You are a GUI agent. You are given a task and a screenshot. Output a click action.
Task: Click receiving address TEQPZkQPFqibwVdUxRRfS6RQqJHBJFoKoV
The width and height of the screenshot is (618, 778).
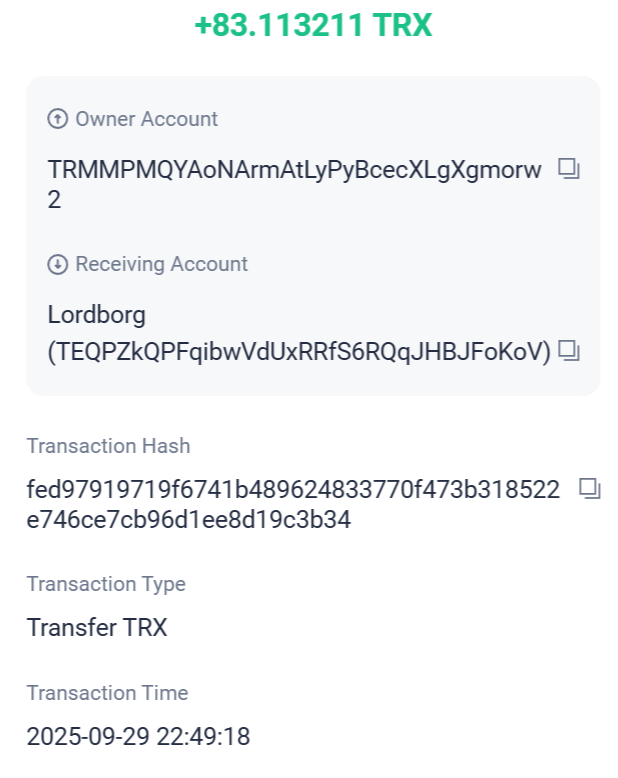300,351
